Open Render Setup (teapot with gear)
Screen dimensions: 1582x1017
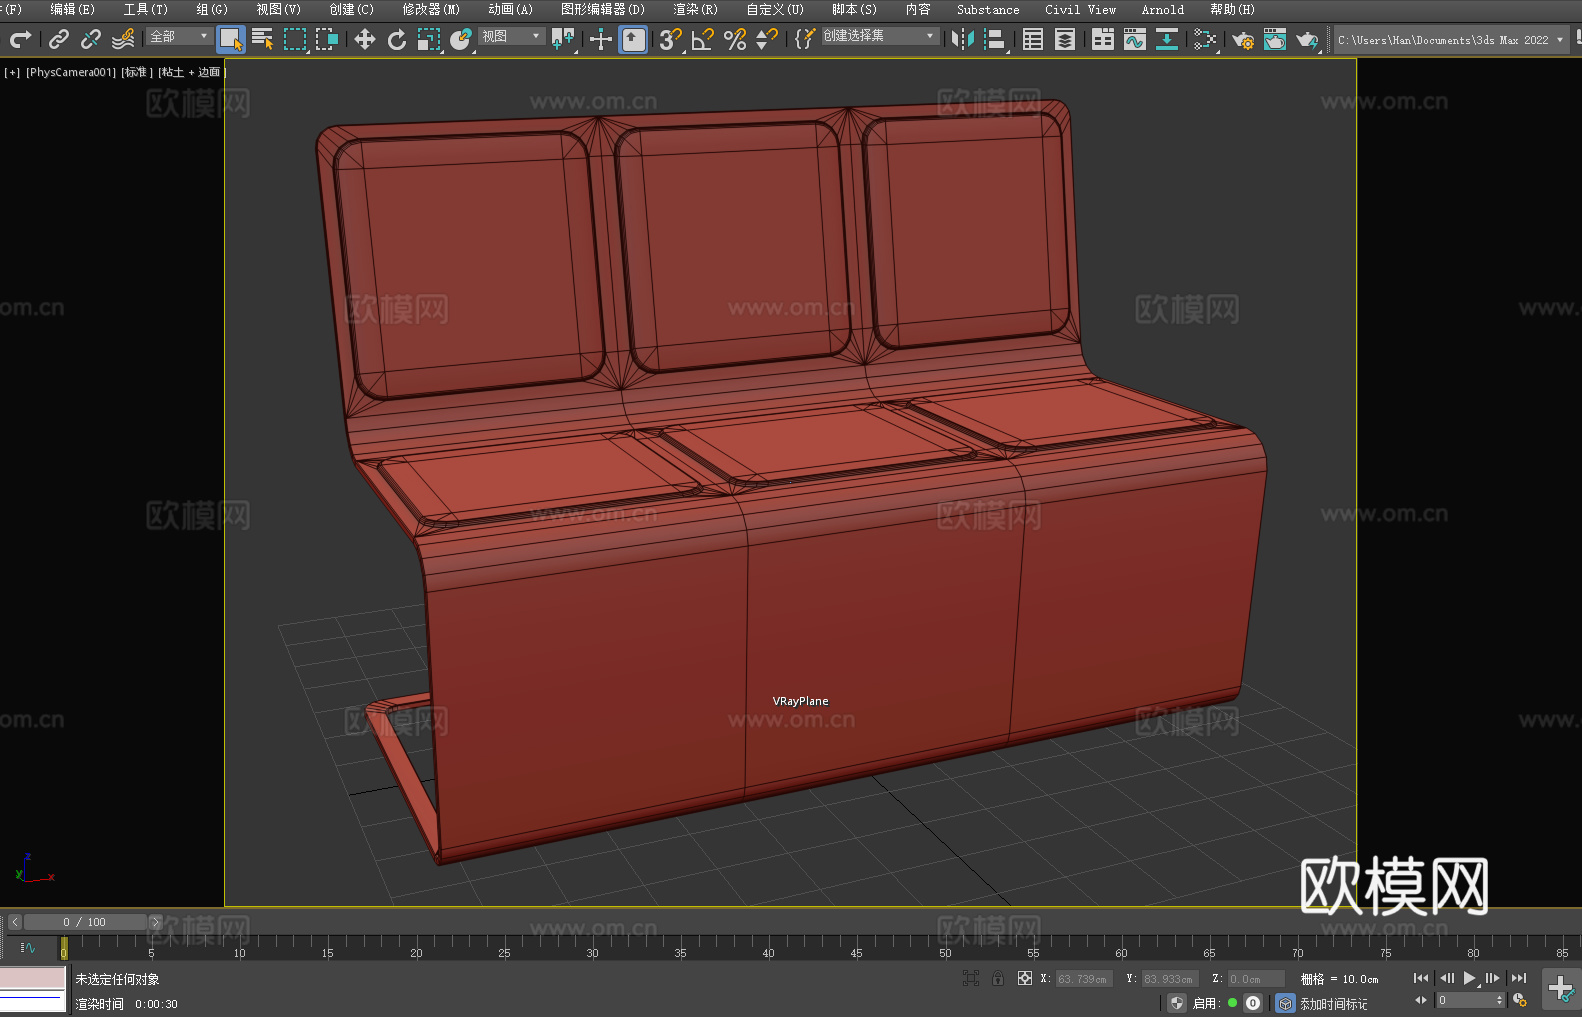coord(1243,39)
